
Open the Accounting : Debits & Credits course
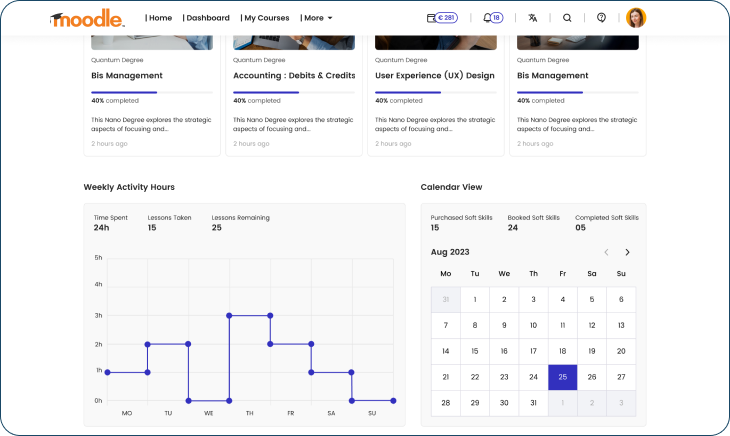click(x=292, y=75)
